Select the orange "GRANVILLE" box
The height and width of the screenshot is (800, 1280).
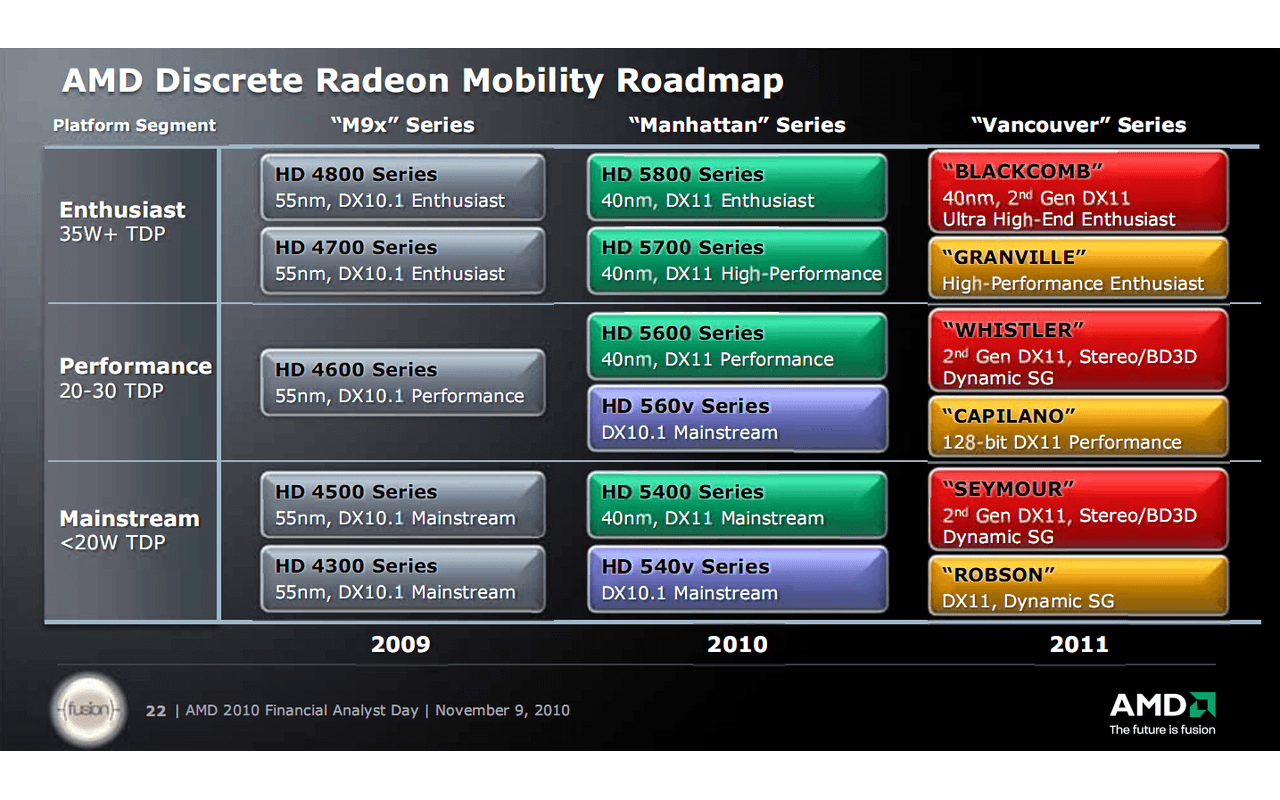click(x=1078, y=269)
